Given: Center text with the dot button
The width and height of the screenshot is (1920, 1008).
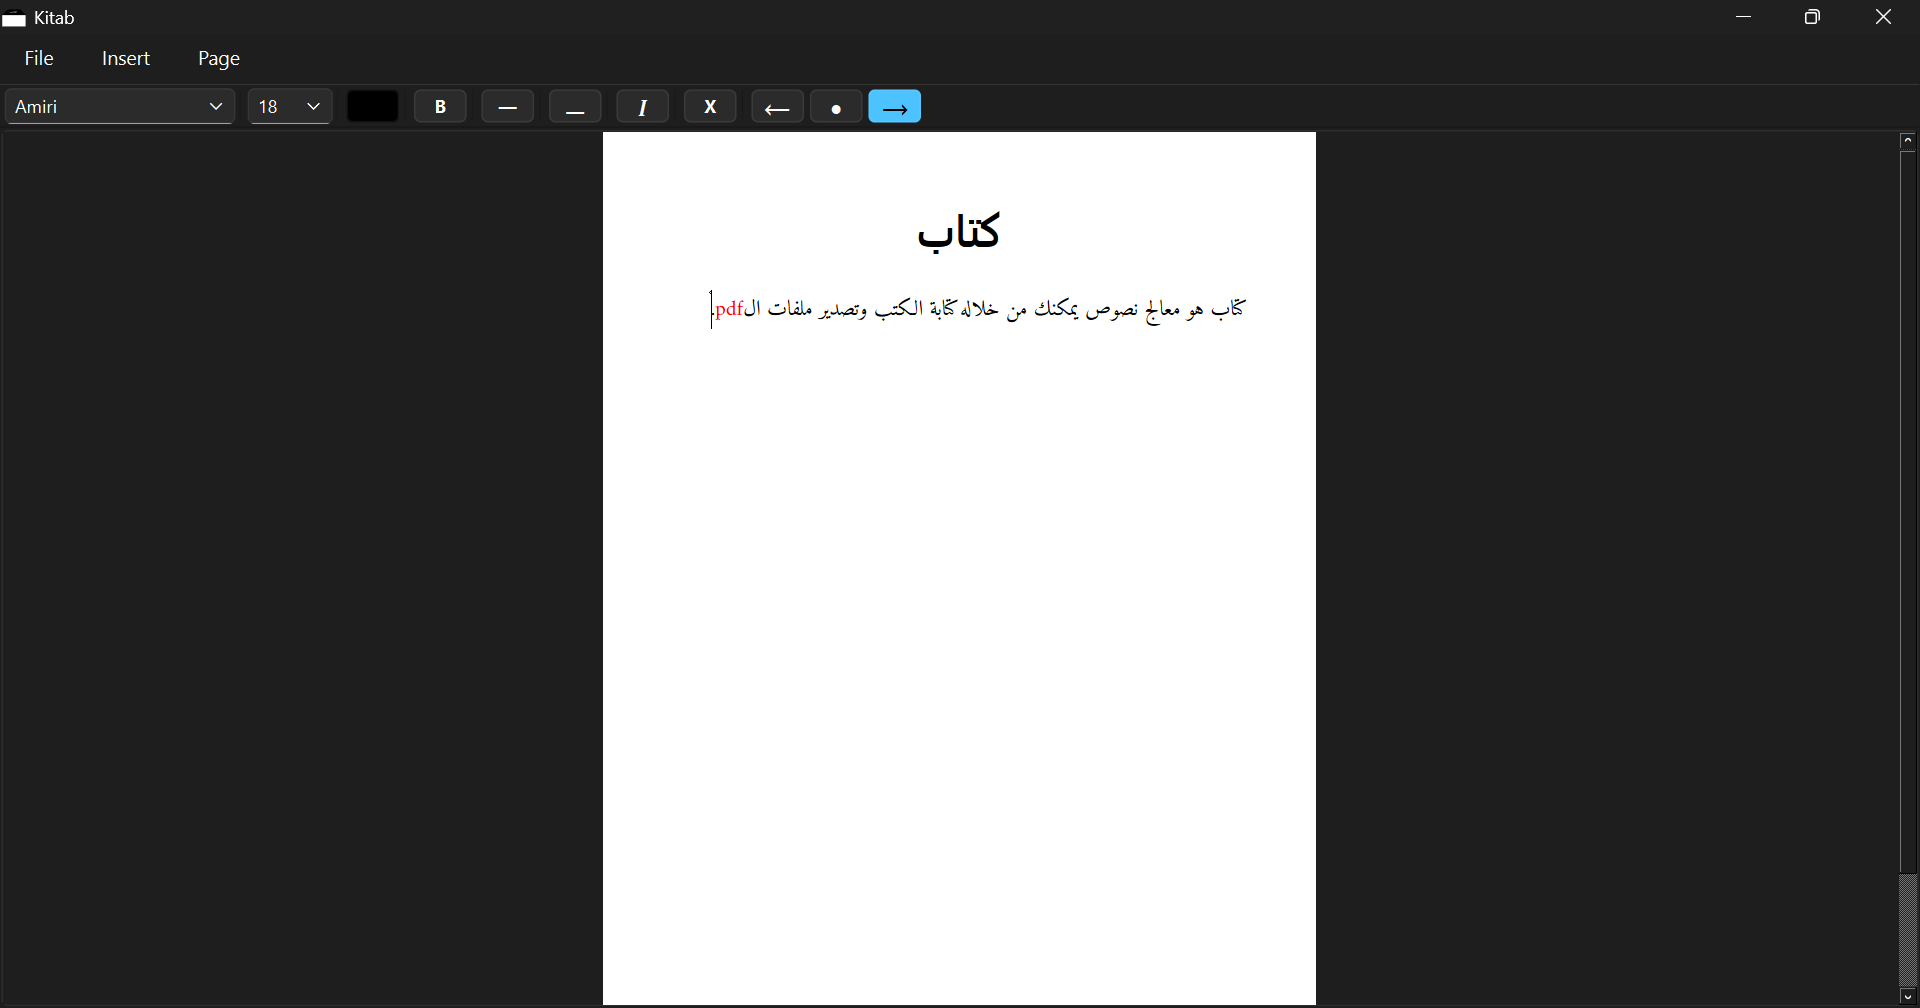Looking at the screenshot, I should click(837, 107).
